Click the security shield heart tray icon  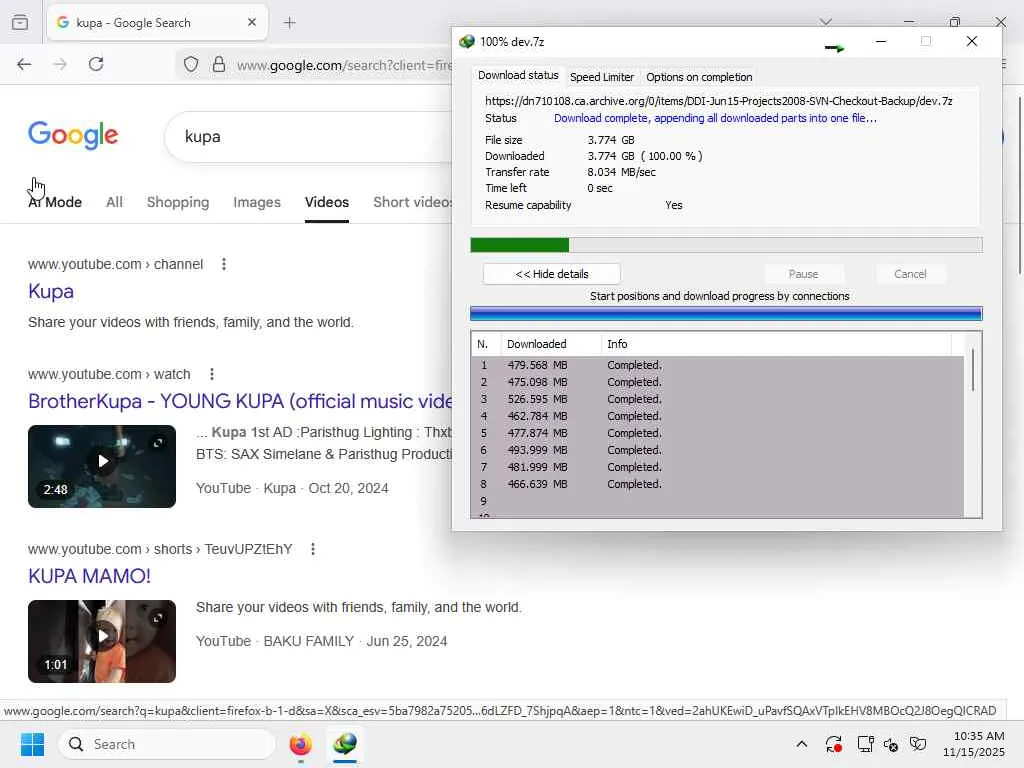pos(918,744)
